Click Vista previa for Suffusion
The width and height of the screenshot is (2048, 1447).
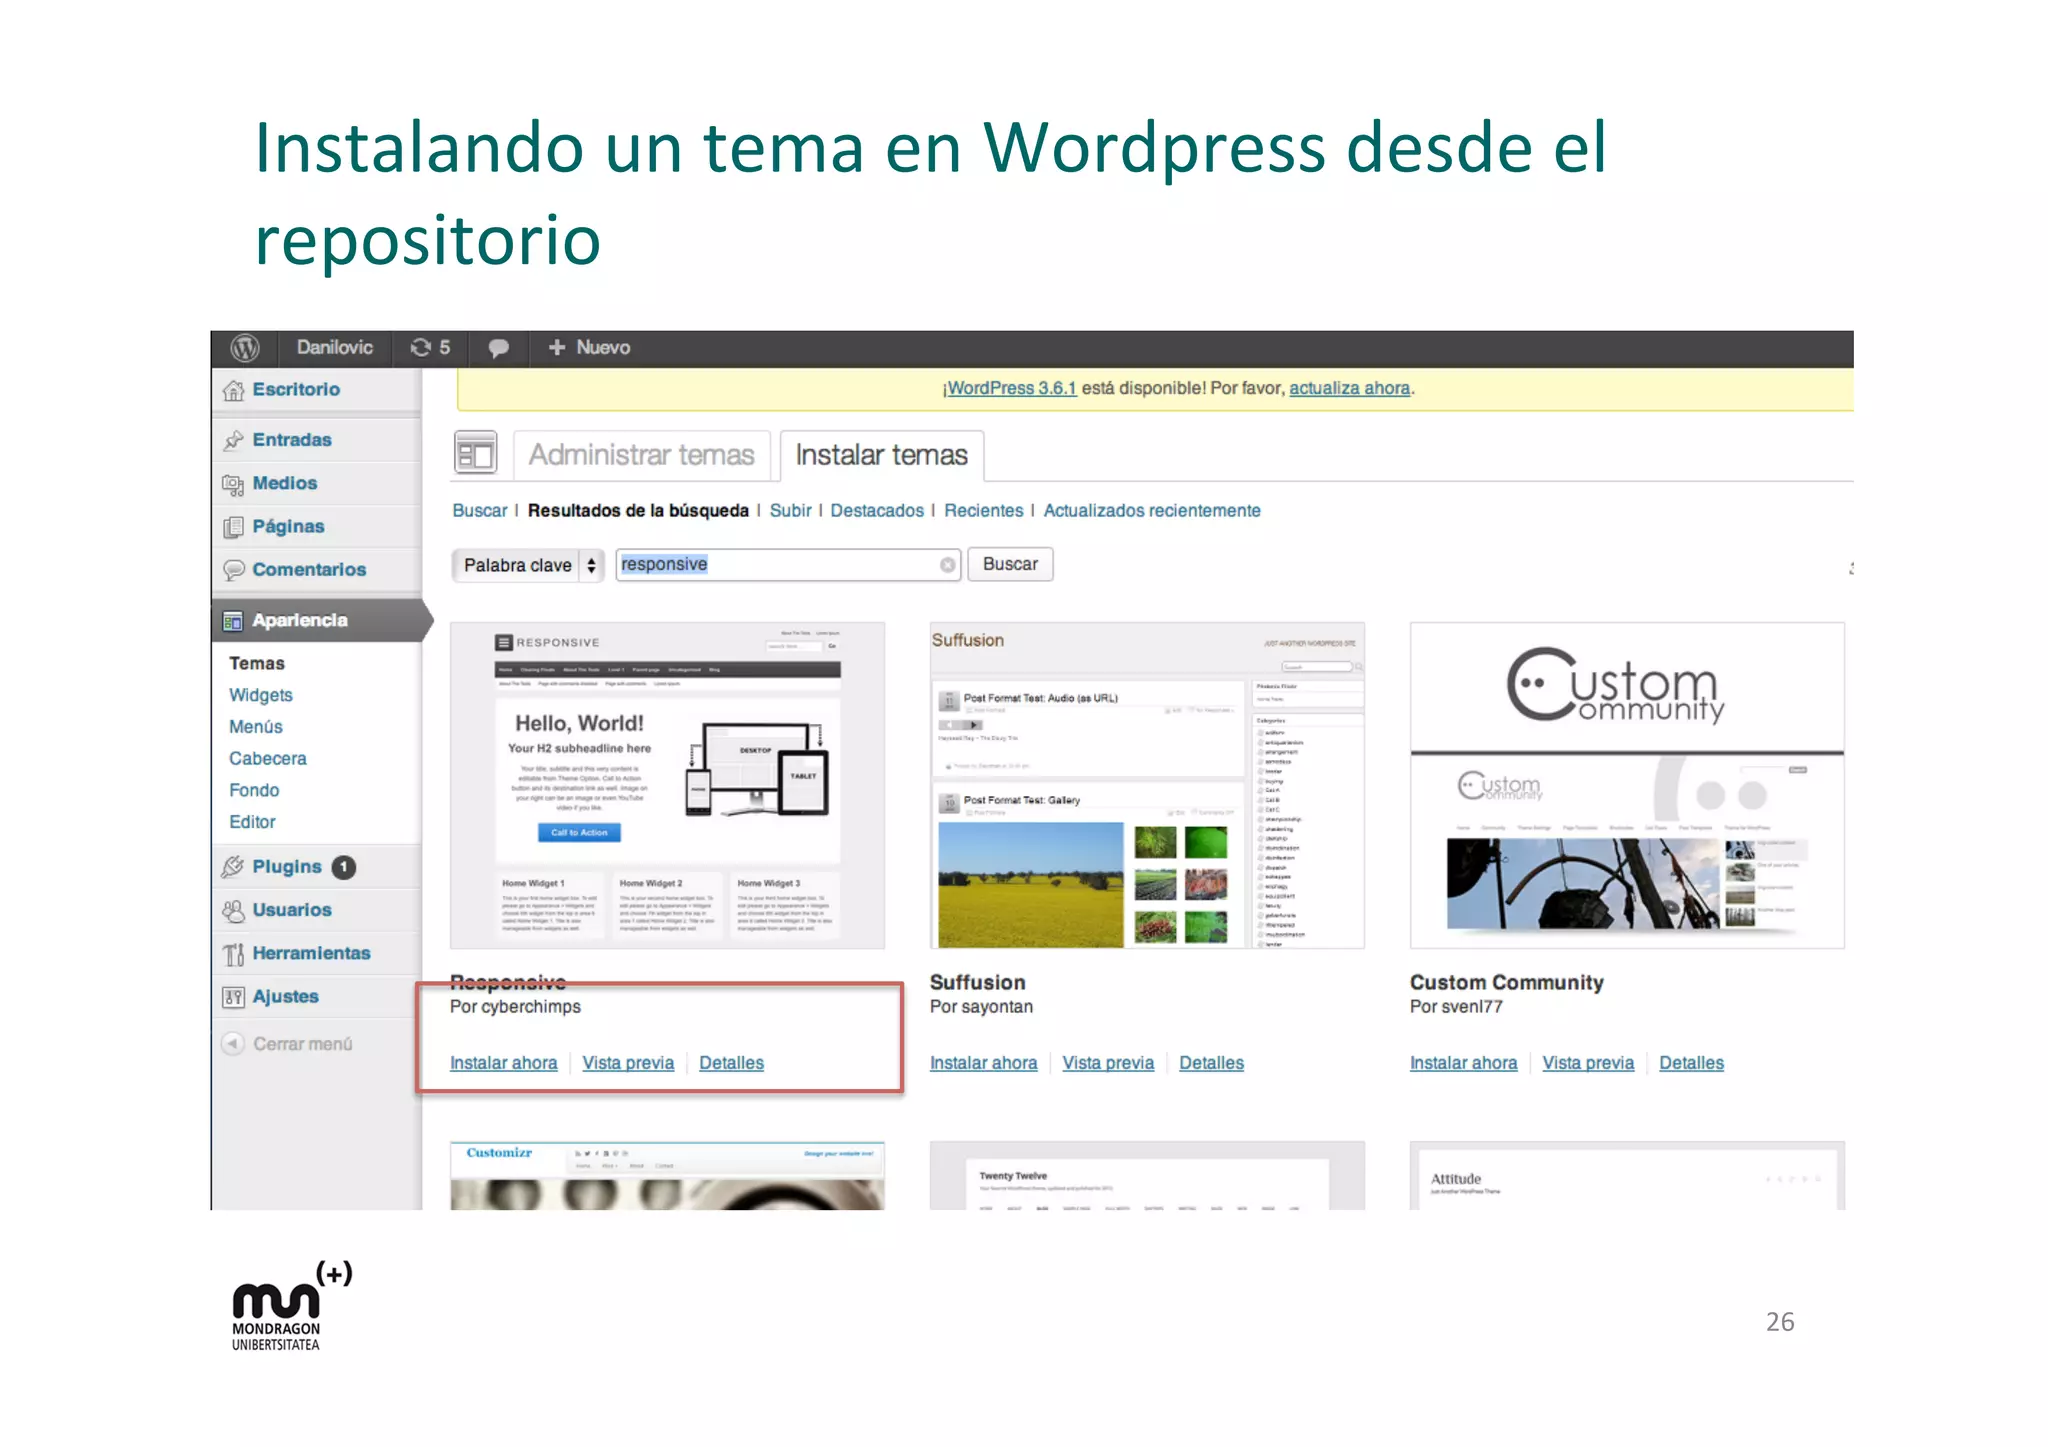(1108, 1063)
